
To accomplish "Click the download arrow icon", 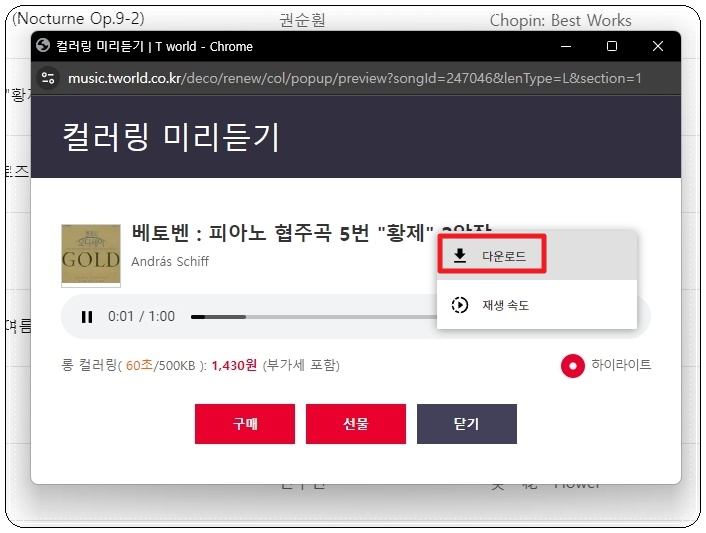I will click(460, 255).
